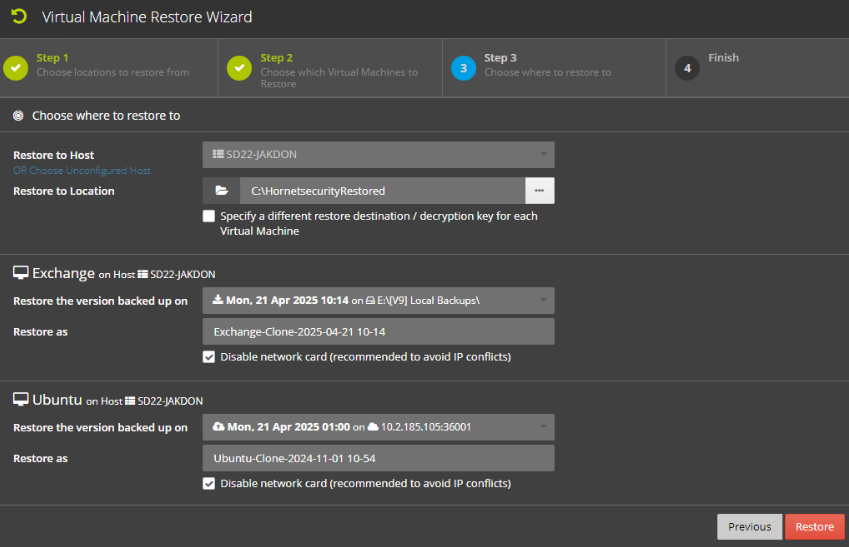
Task: Click the open folder icon beside restore path
Action: (x=221, y=191)
